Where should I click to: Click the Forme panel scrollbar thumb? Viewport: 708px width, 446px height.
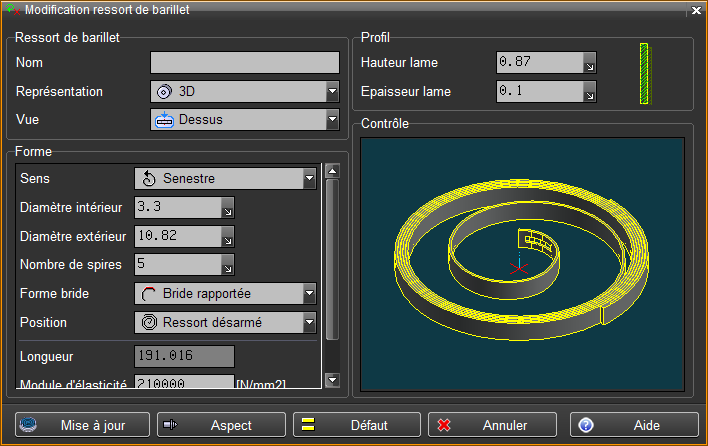tap(332, 260)
